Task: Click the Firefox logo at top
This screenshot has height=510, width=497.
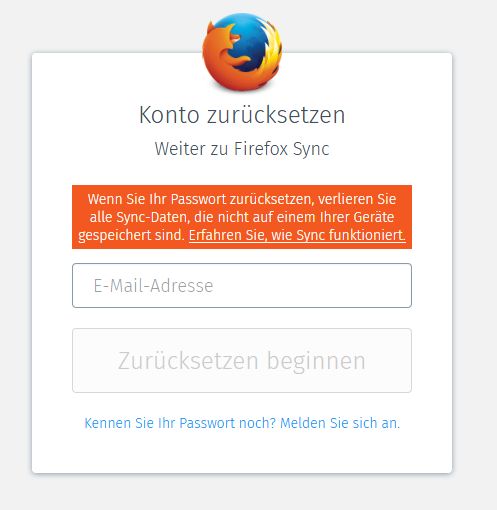Action: [242, 52]
